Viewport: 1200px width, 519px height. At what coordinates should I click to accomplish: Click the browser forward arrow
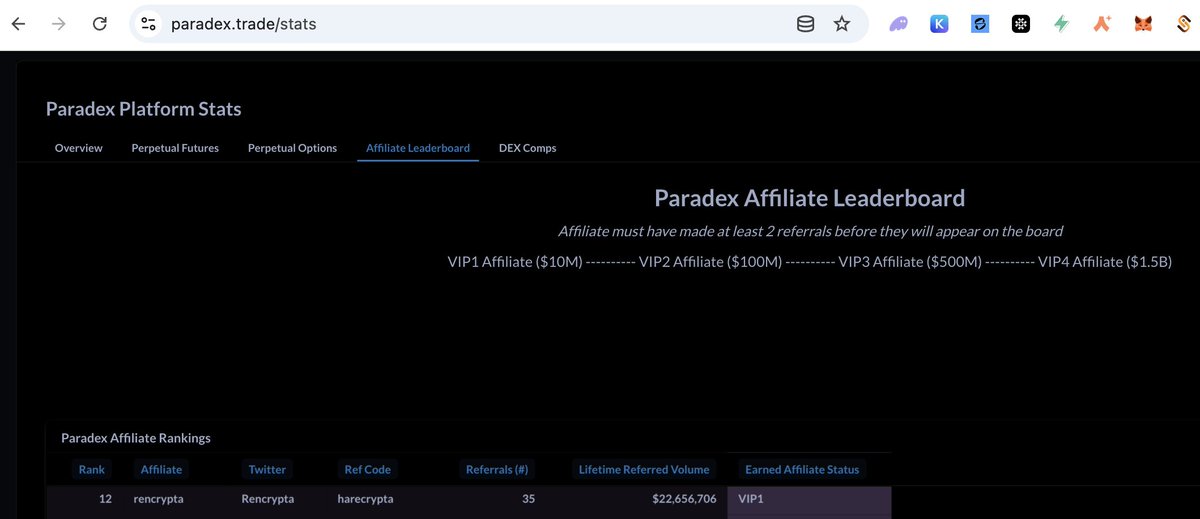click(x=59, y=23)
